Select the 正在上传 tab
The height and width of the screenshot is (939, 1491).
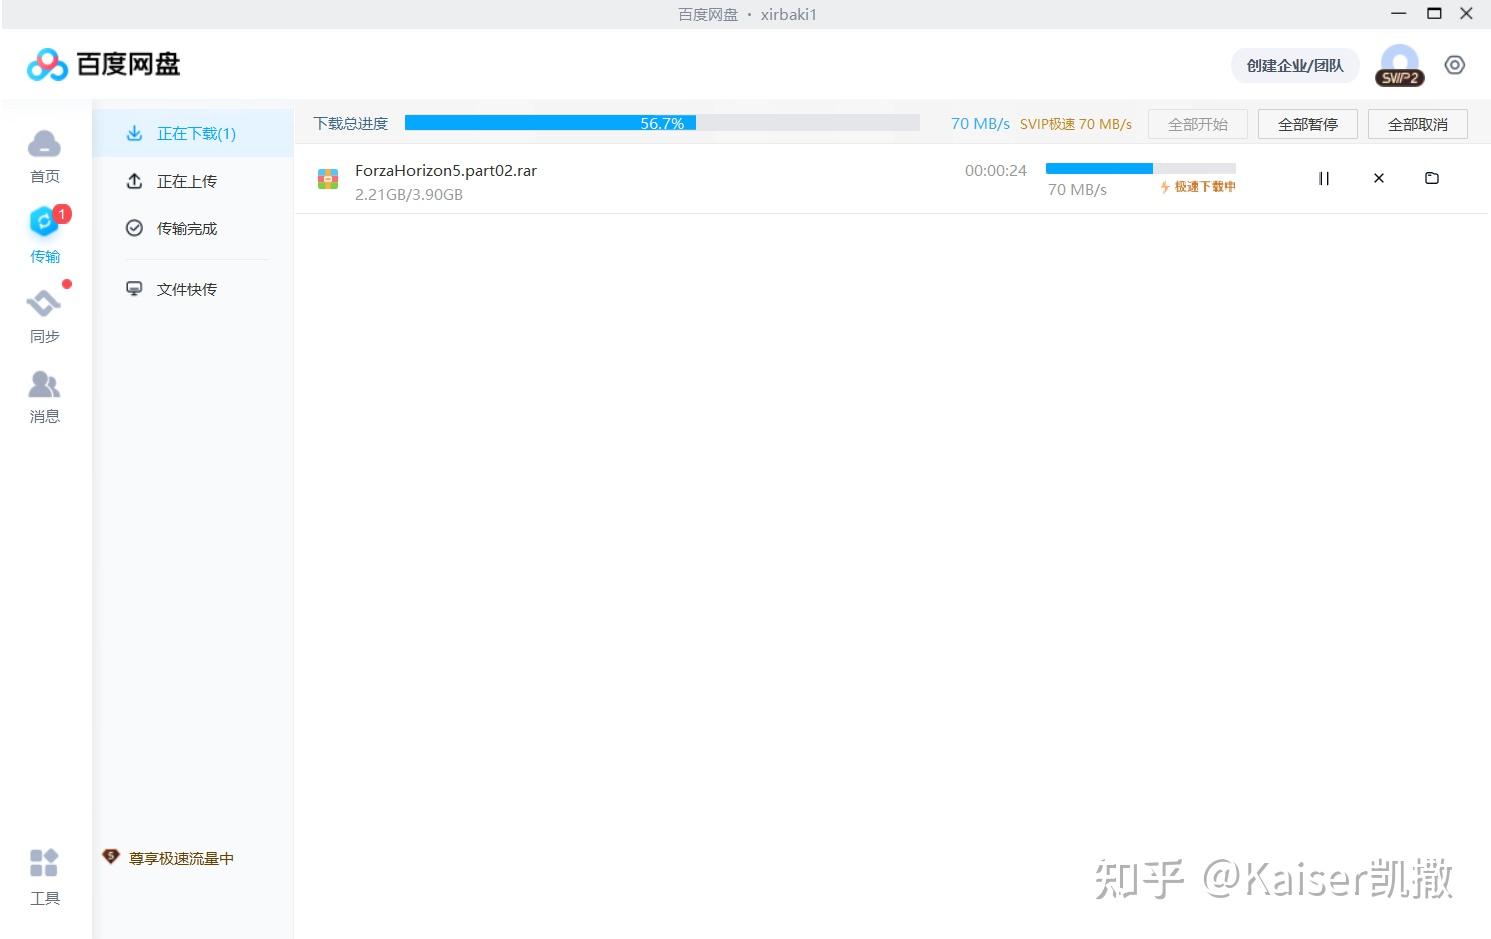click(x=193, y=181)
